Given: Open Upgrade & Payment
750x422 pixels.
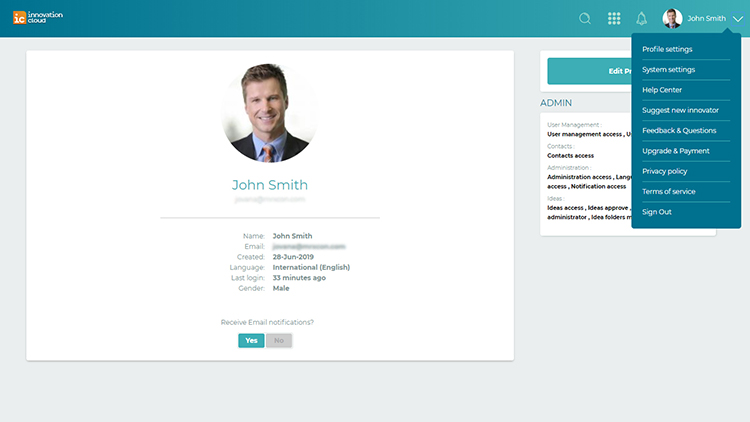Looking at the screenshot, I should [x=676, y=151].
